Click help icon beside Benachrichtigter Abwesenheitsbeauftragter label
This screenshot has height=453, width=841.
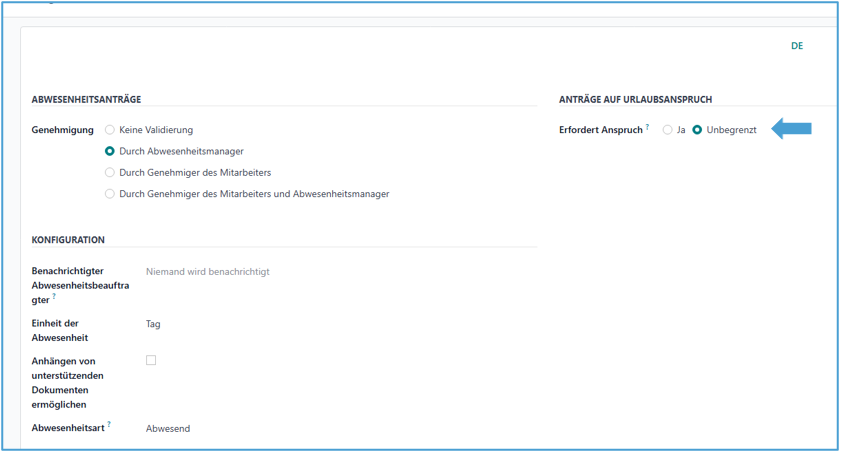(x=54, y=297)
